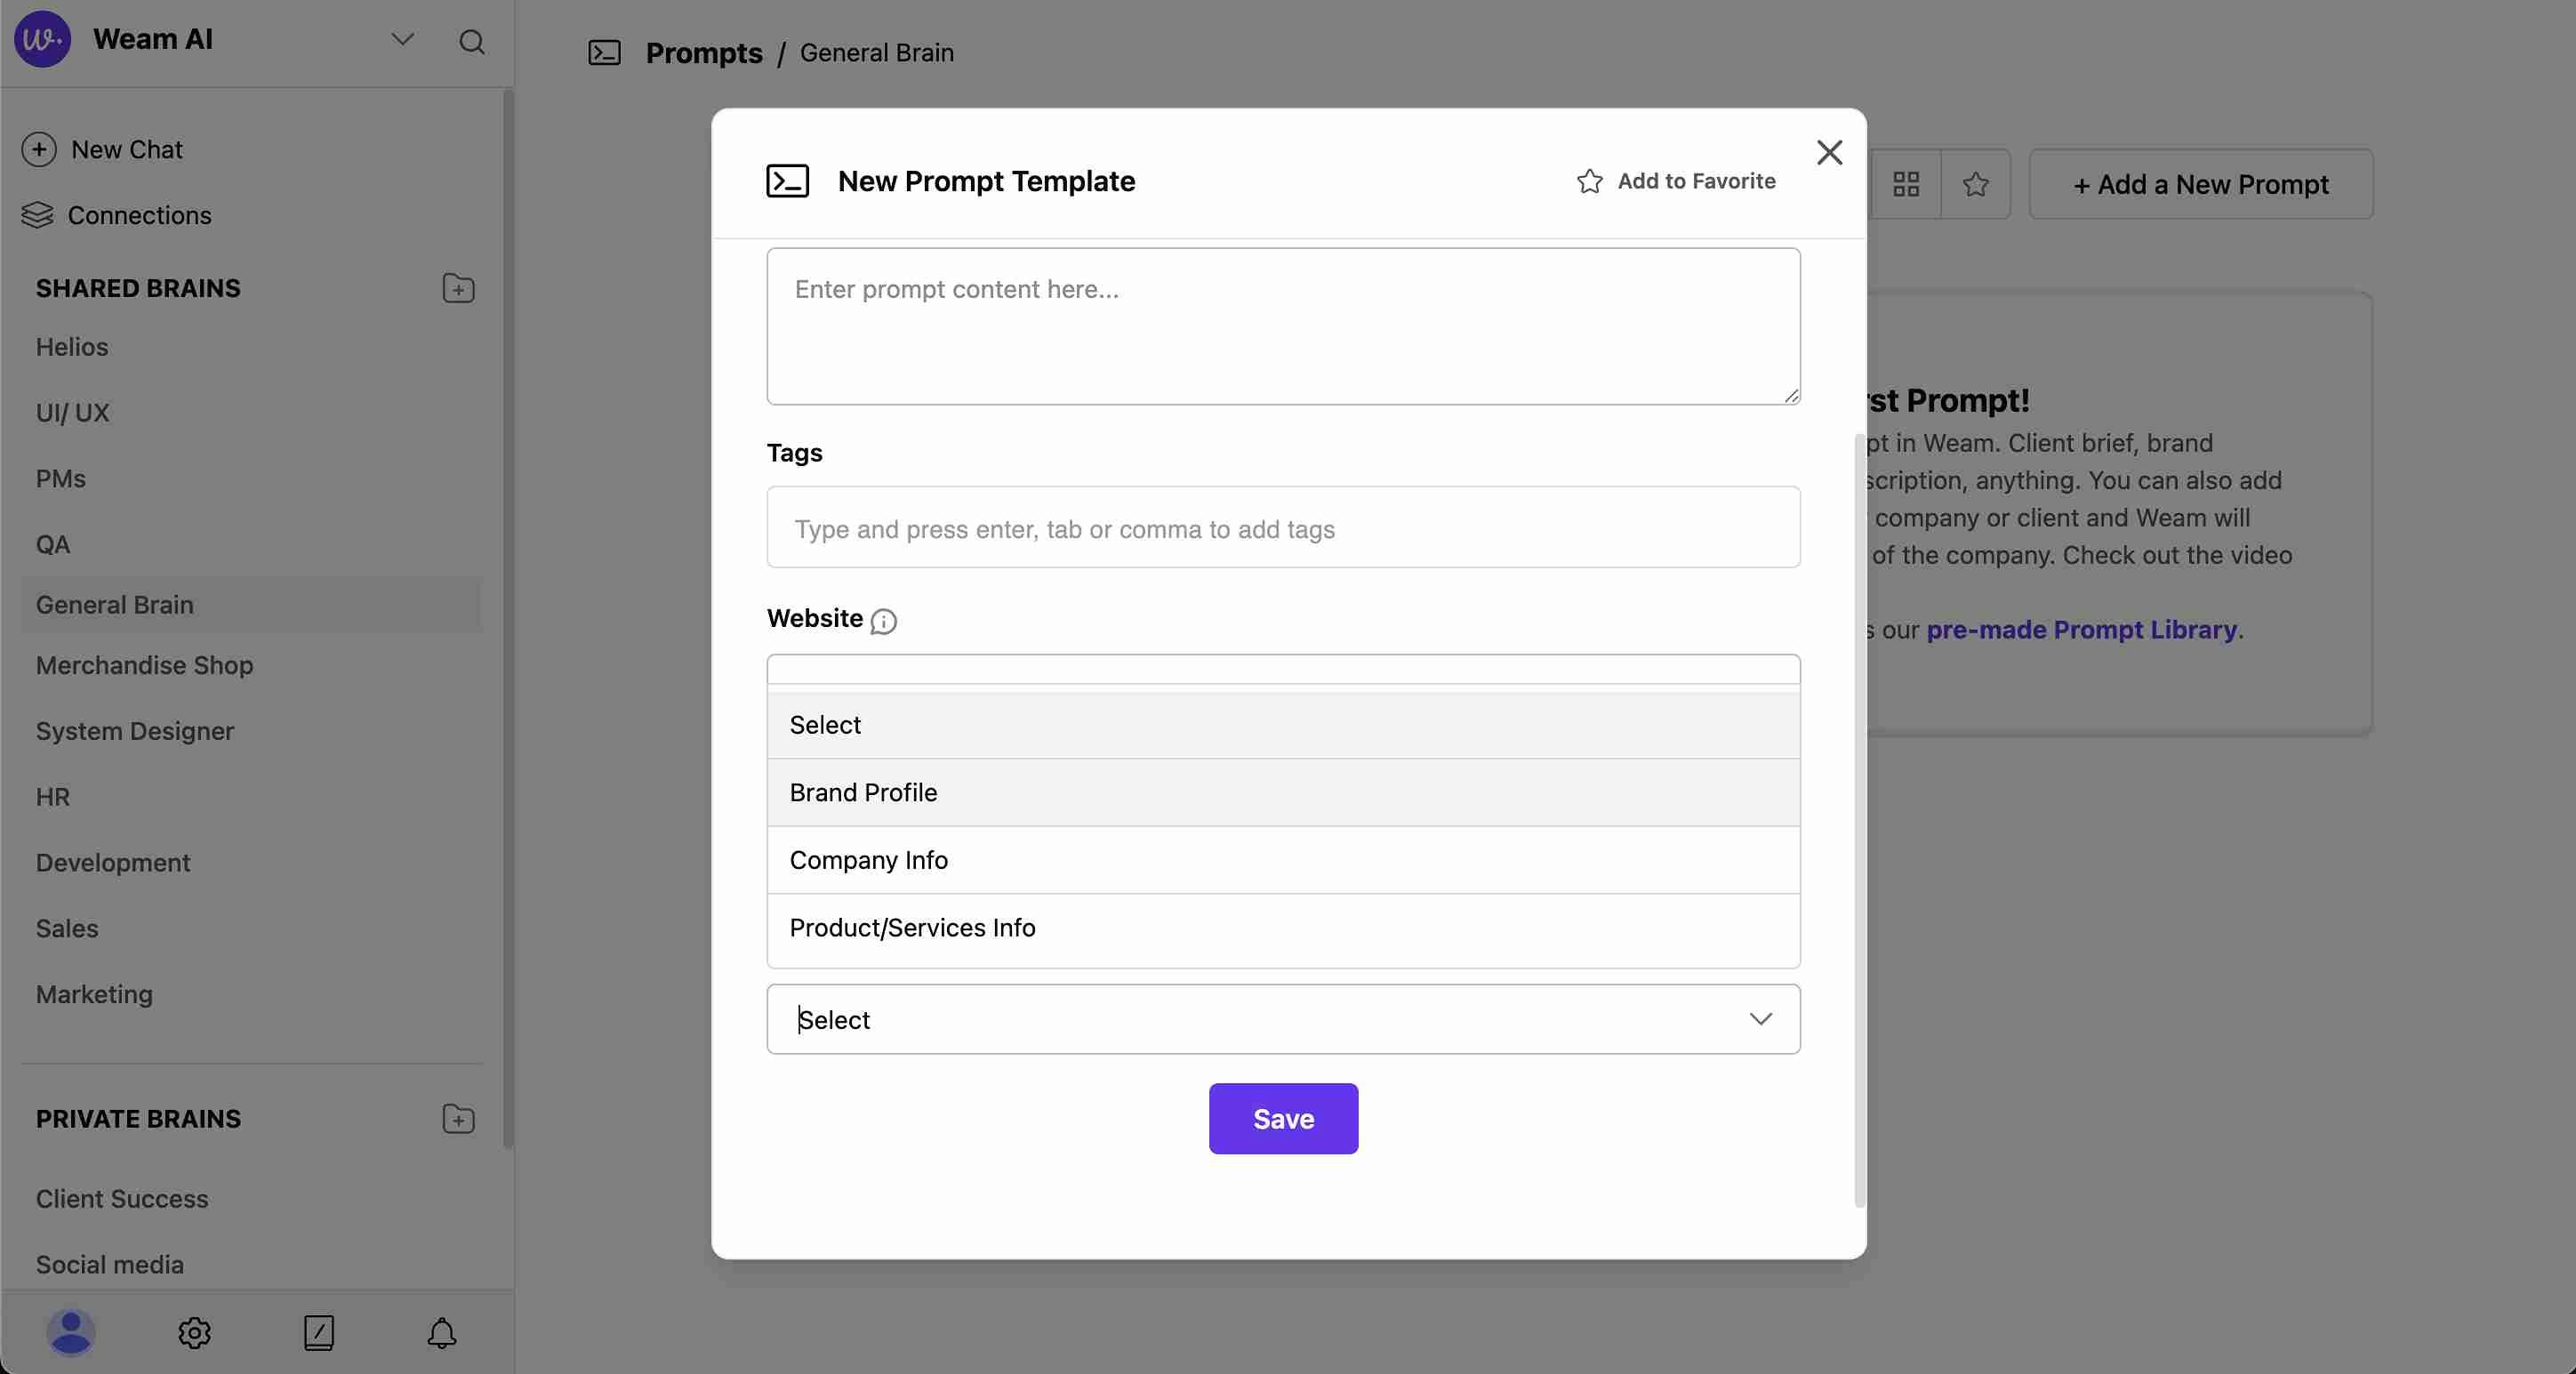Open Merchandise Shop brain in sidebar
Screen dimensions: 2576x1374
click(145, 665)
